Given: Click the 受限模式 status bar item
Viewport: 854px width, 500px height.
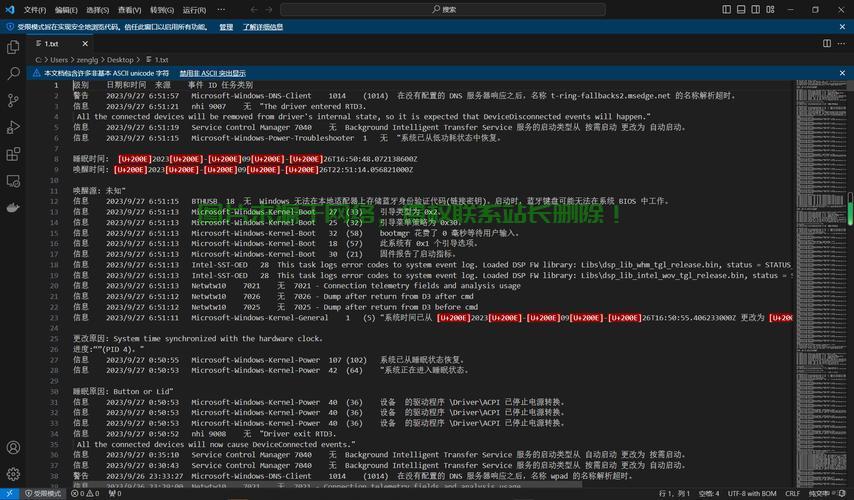Looking at the screenshot, I should coord(44,493).
